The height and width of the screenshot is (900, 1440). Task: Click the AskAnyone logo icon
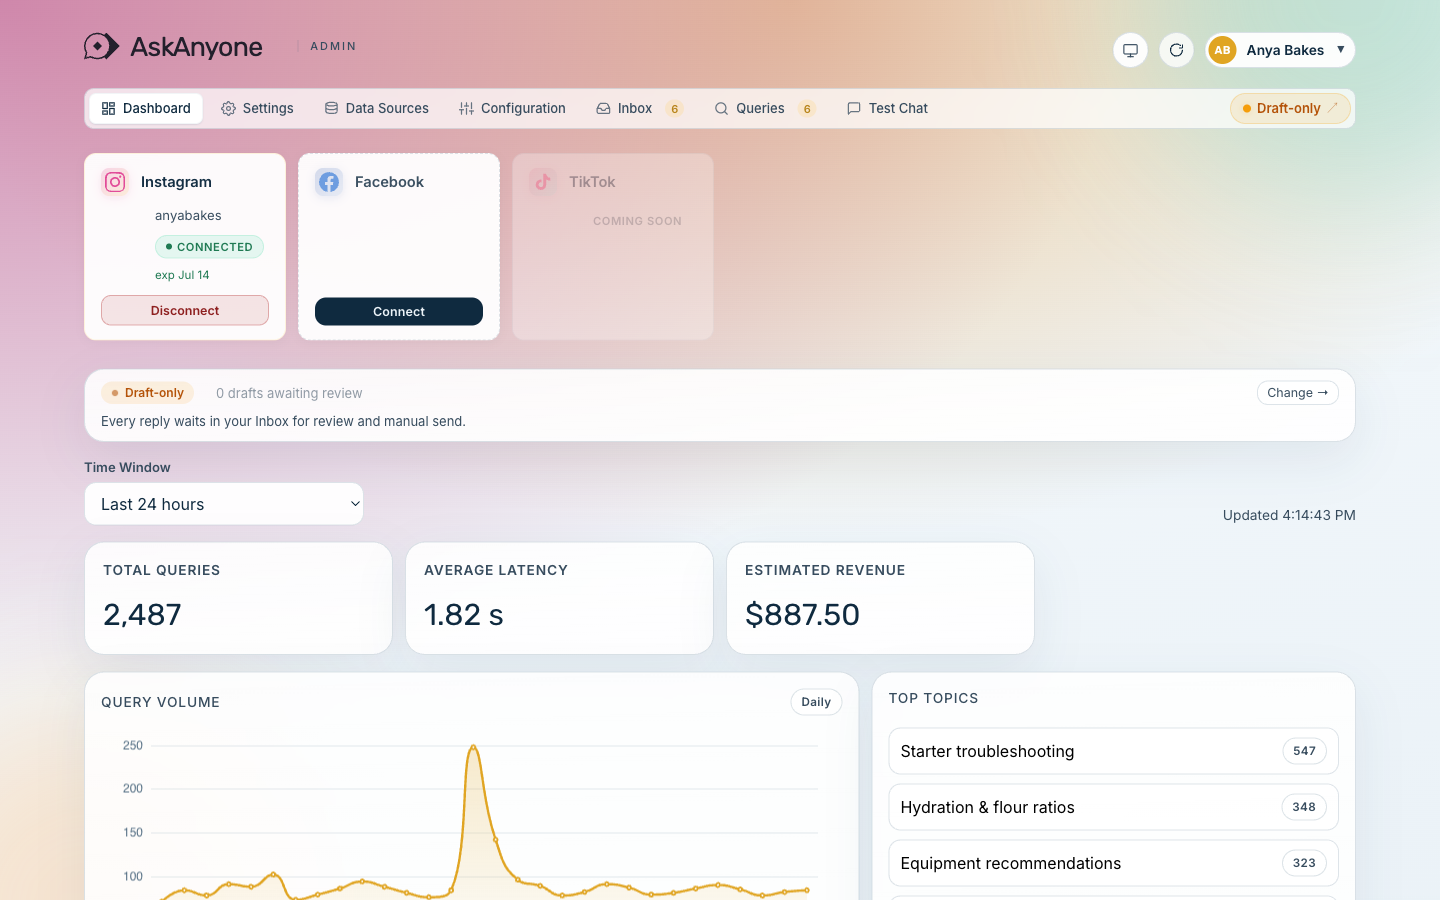pos(101,46)
